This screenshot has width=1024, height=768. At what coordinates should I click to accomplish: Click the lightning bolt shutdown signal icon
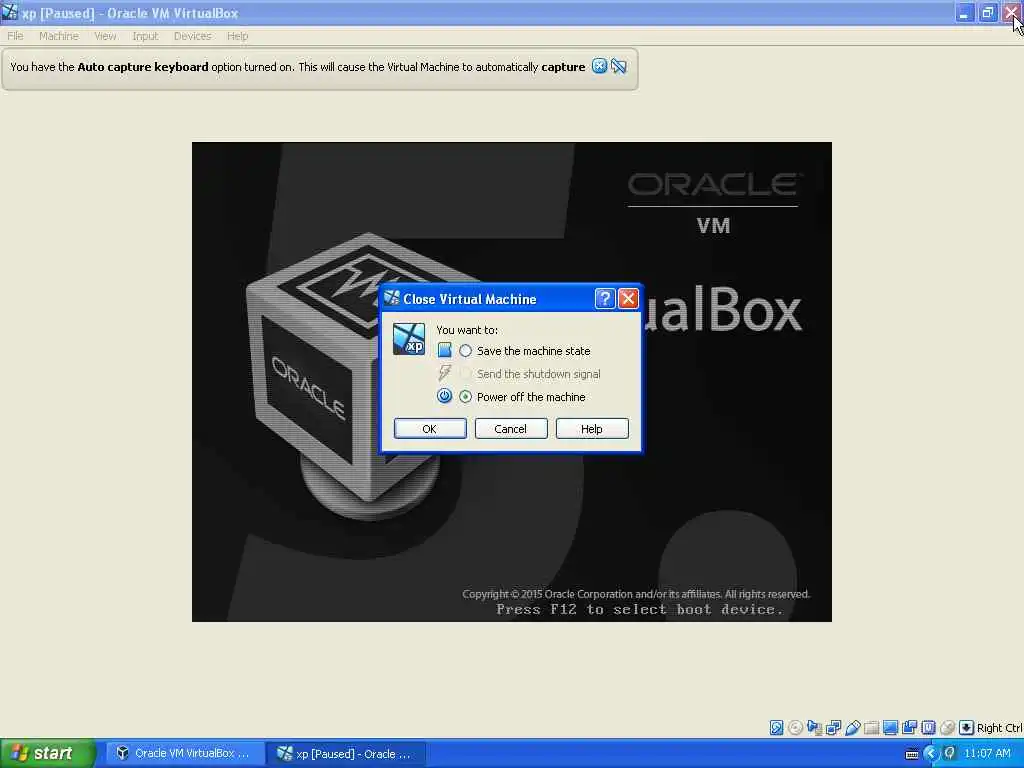444,373
